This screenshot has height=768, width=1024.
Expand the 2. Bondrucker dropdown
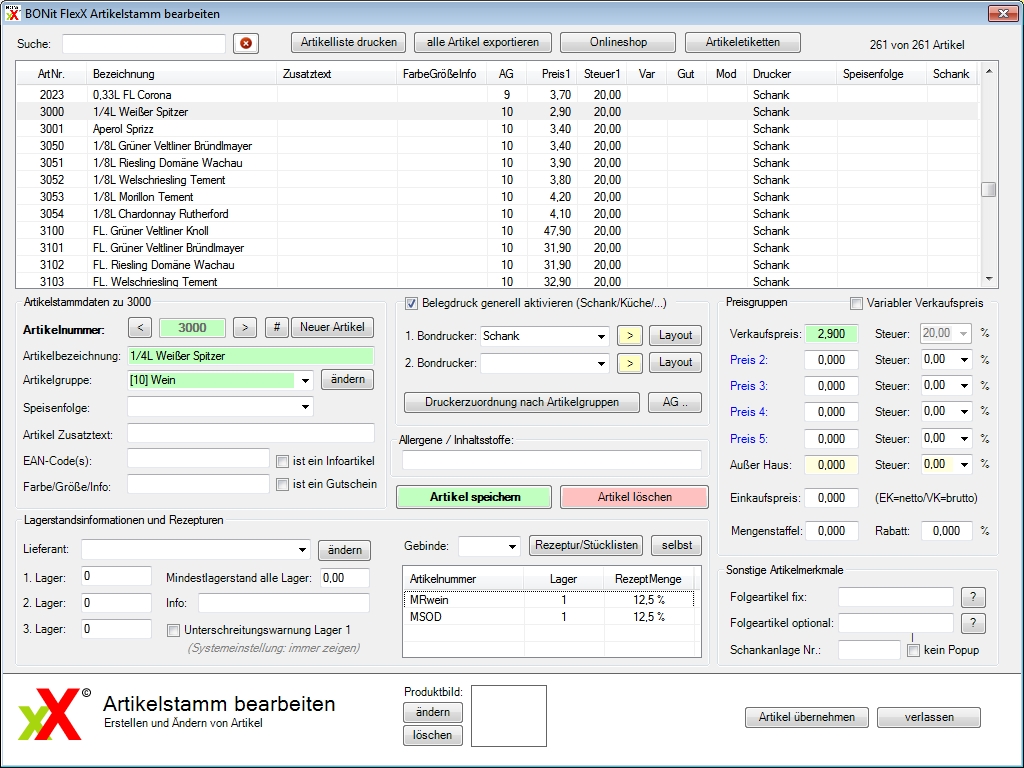point(601,363)
